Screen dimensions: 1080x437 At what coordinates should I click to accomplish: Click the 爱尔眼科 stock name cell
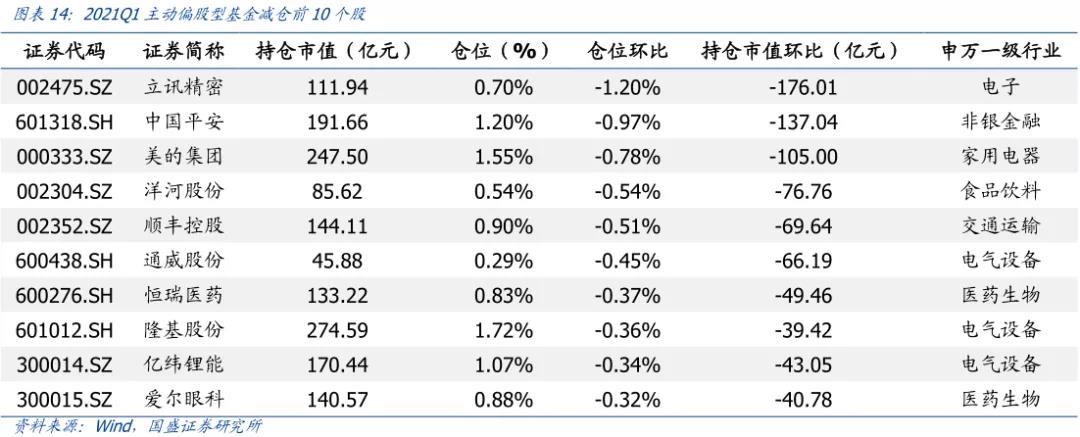[184, 400]
